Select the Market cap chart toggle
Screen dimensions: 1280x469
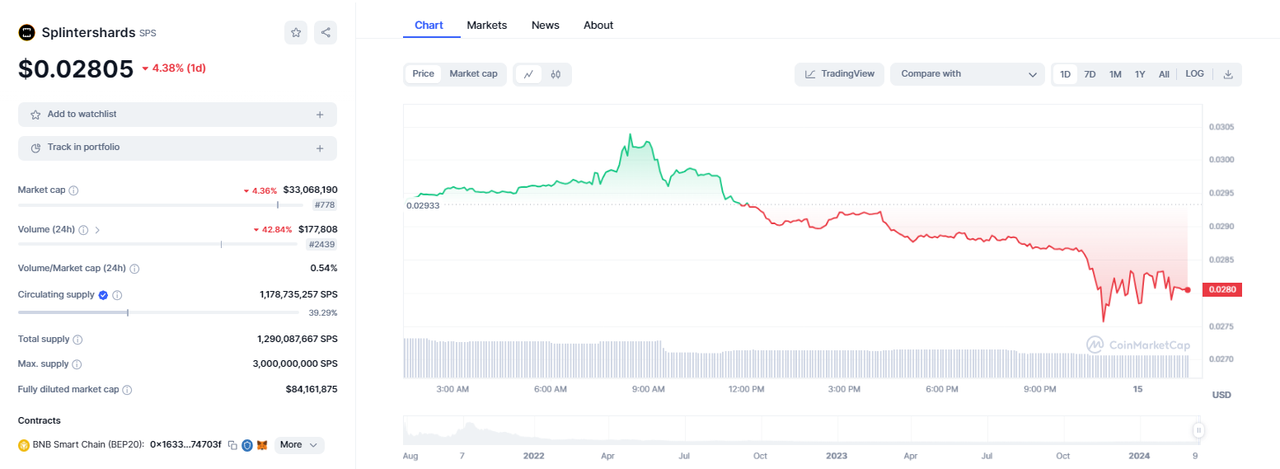[x=473, y=74]
